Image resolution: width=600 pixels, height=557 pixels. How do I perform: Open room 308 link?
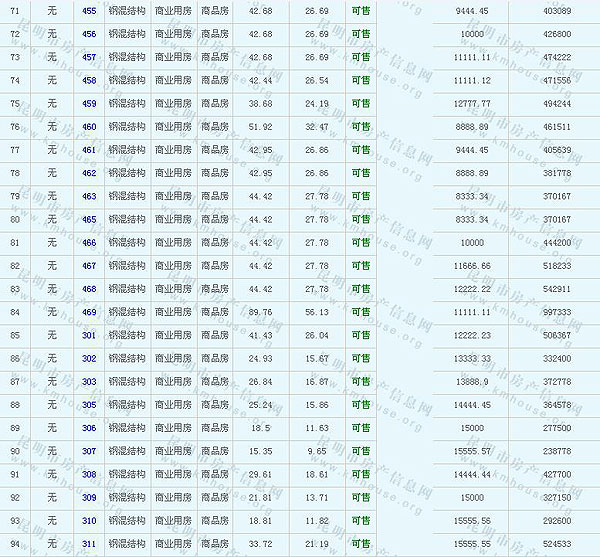90,474
